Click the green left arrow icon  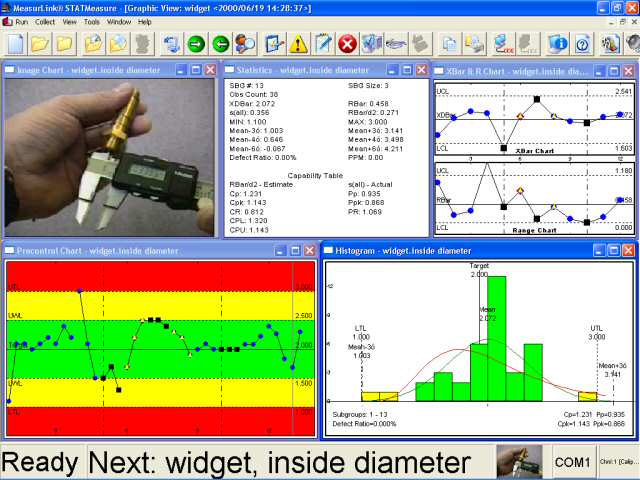pos(221,43)
